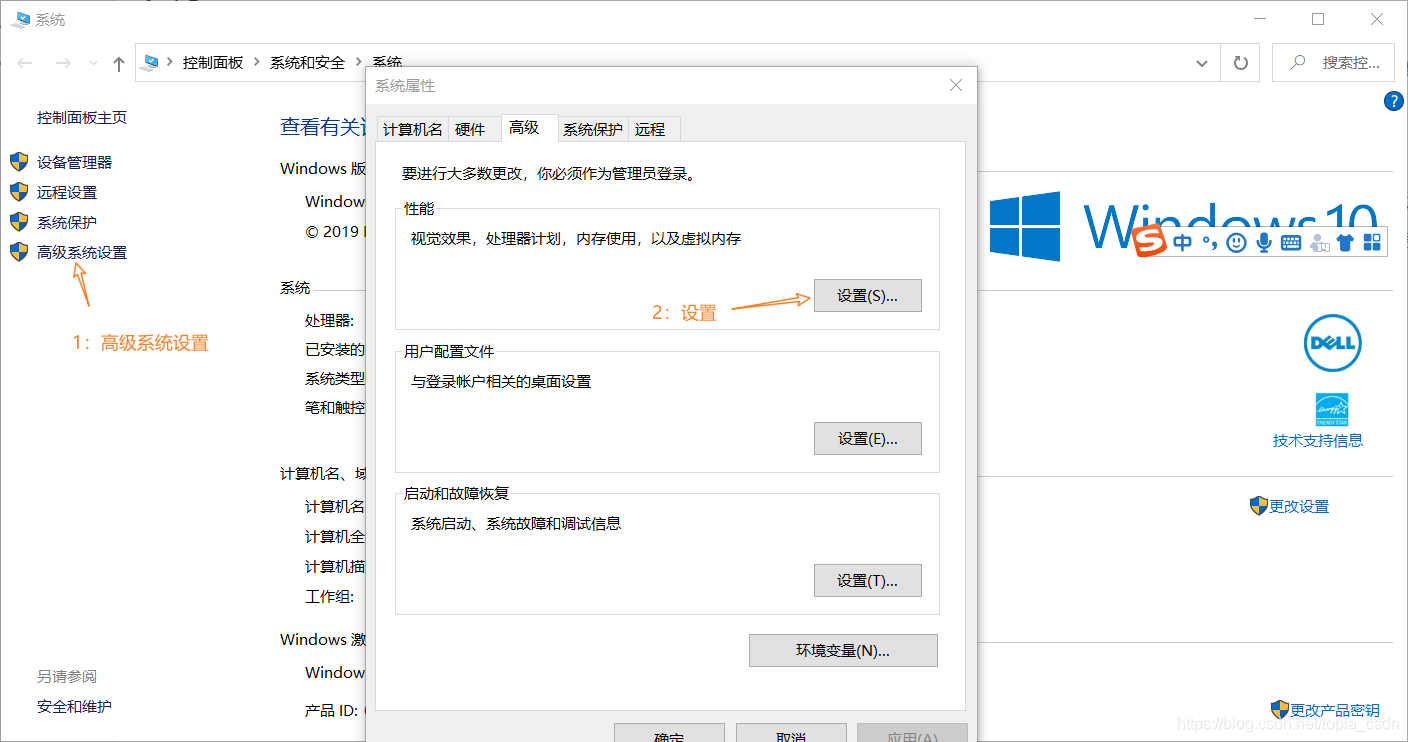The height and width of the screenshot is (742, 1408).
Task: Open Sogou toolbox grid icon
Action: 1372,242
